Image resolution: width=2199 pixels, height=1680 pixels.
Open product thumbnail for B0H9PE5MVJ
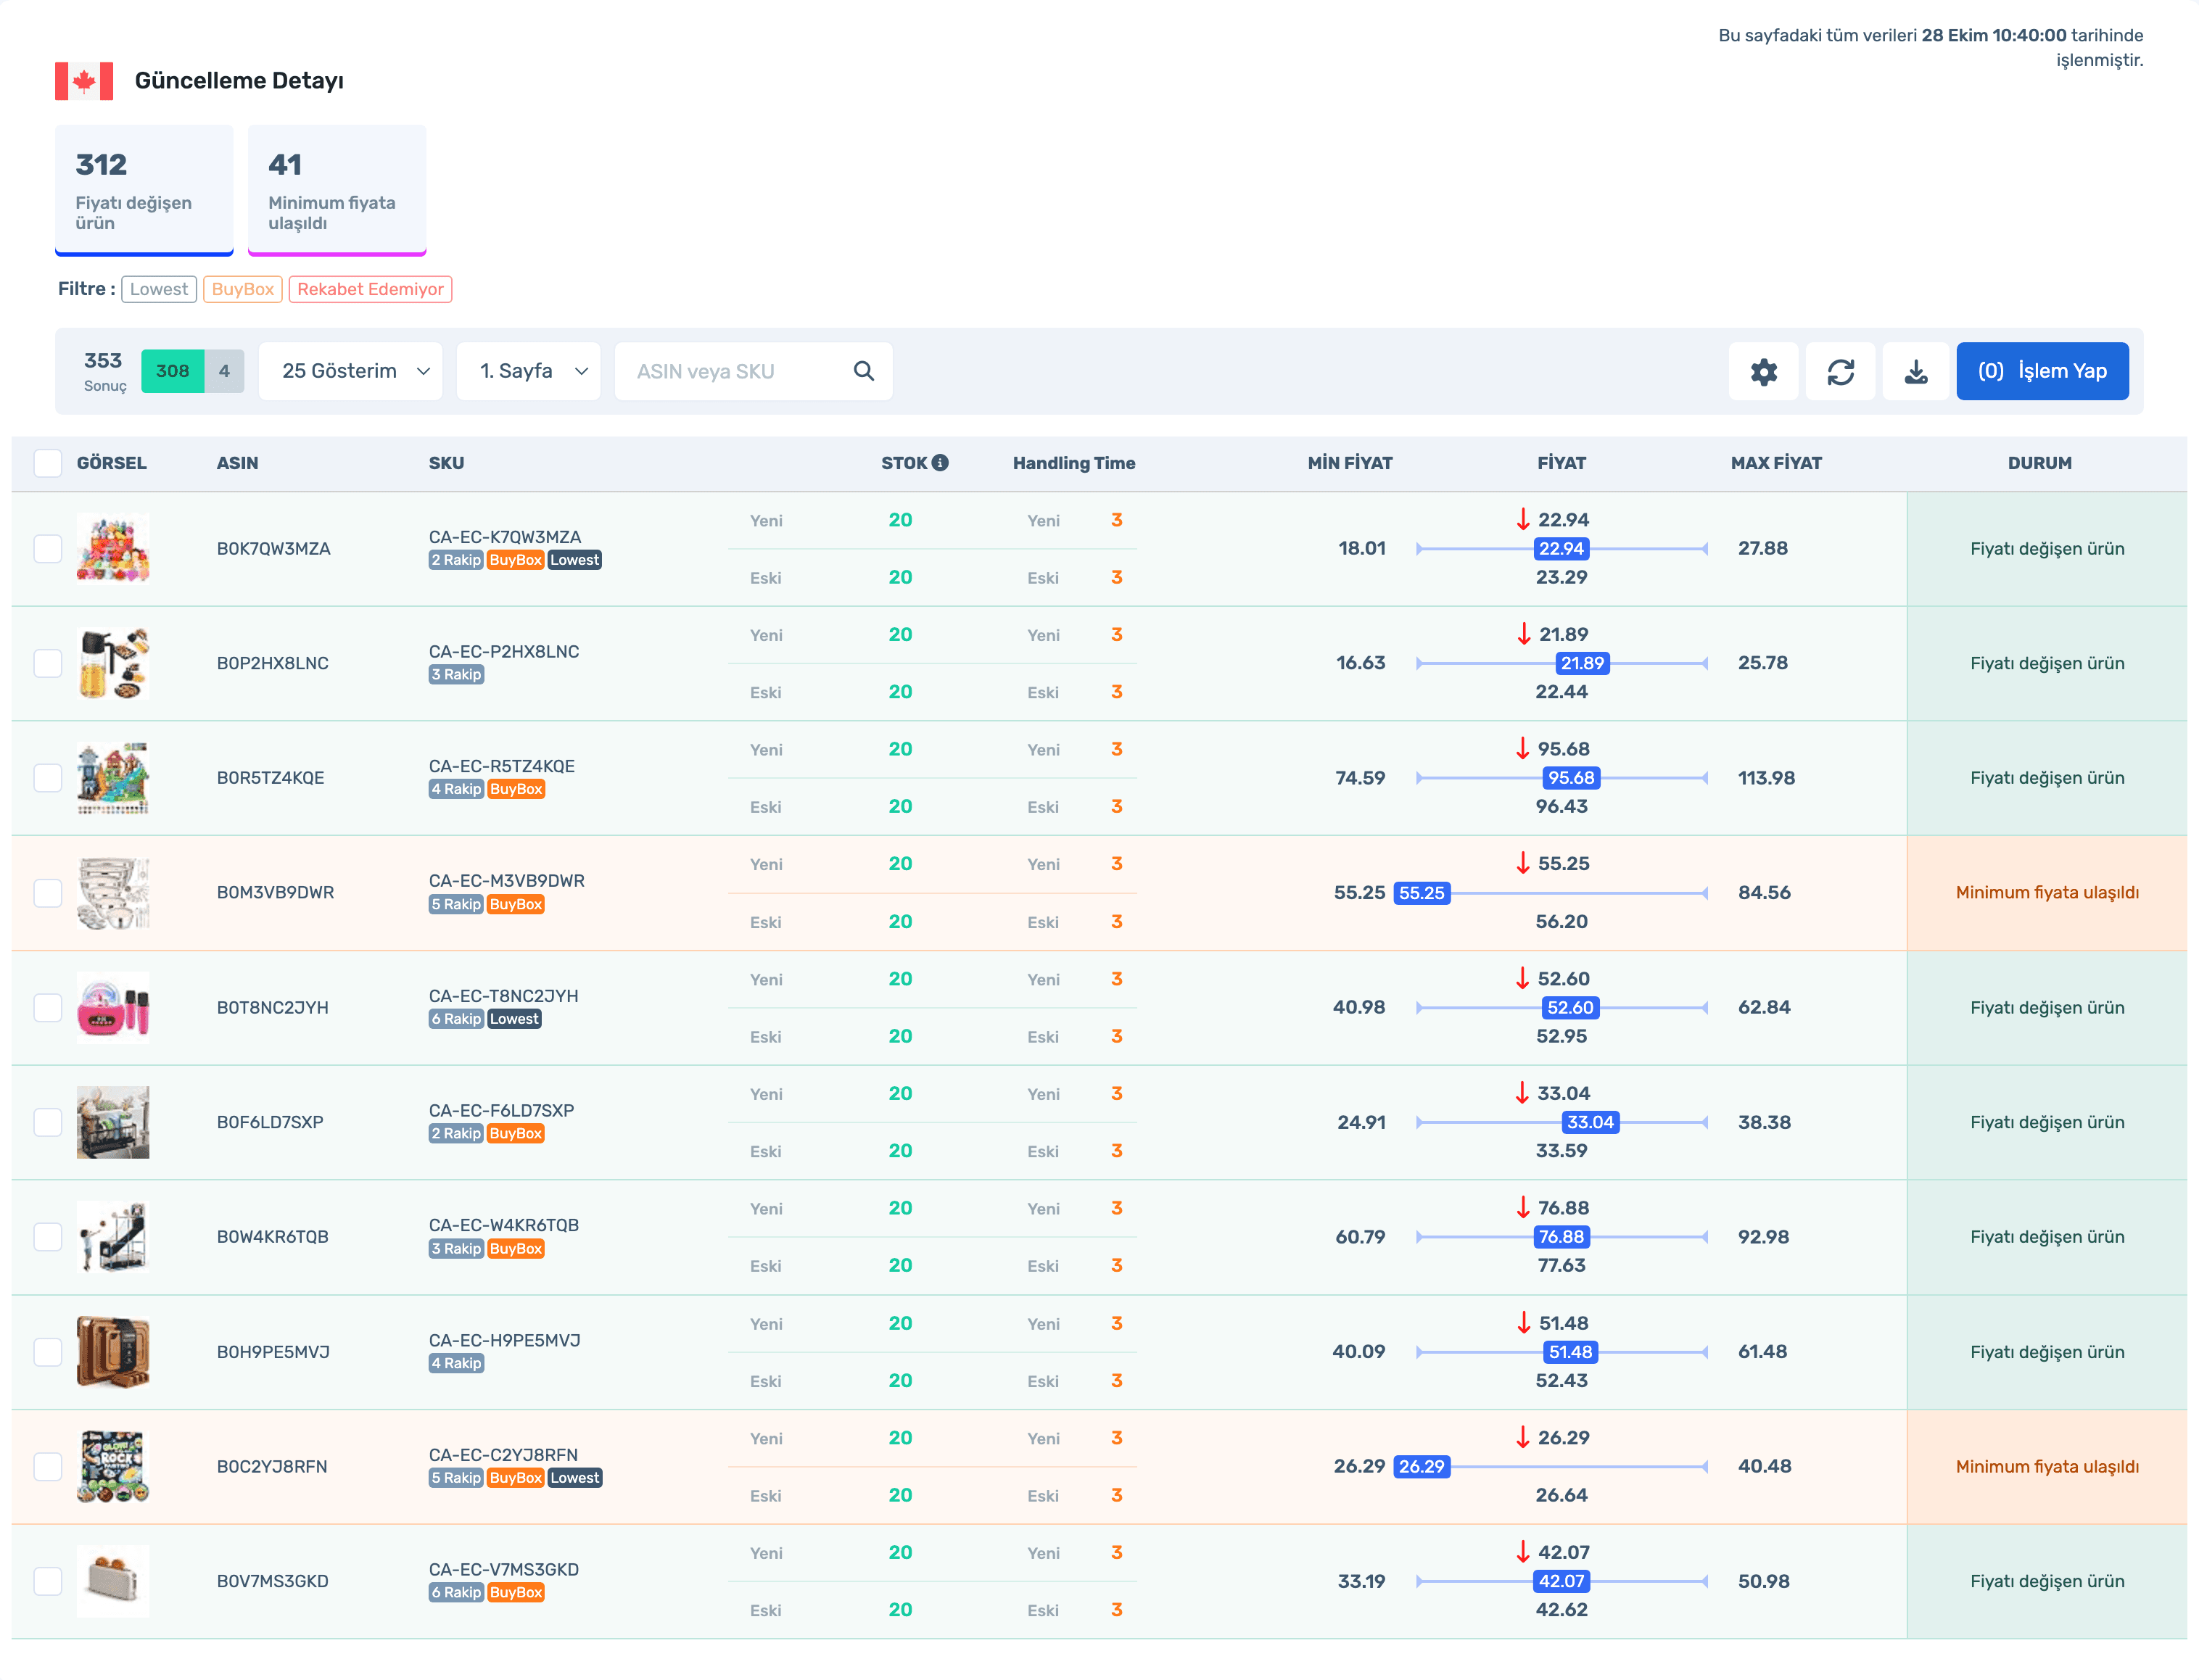point(113,1352)
